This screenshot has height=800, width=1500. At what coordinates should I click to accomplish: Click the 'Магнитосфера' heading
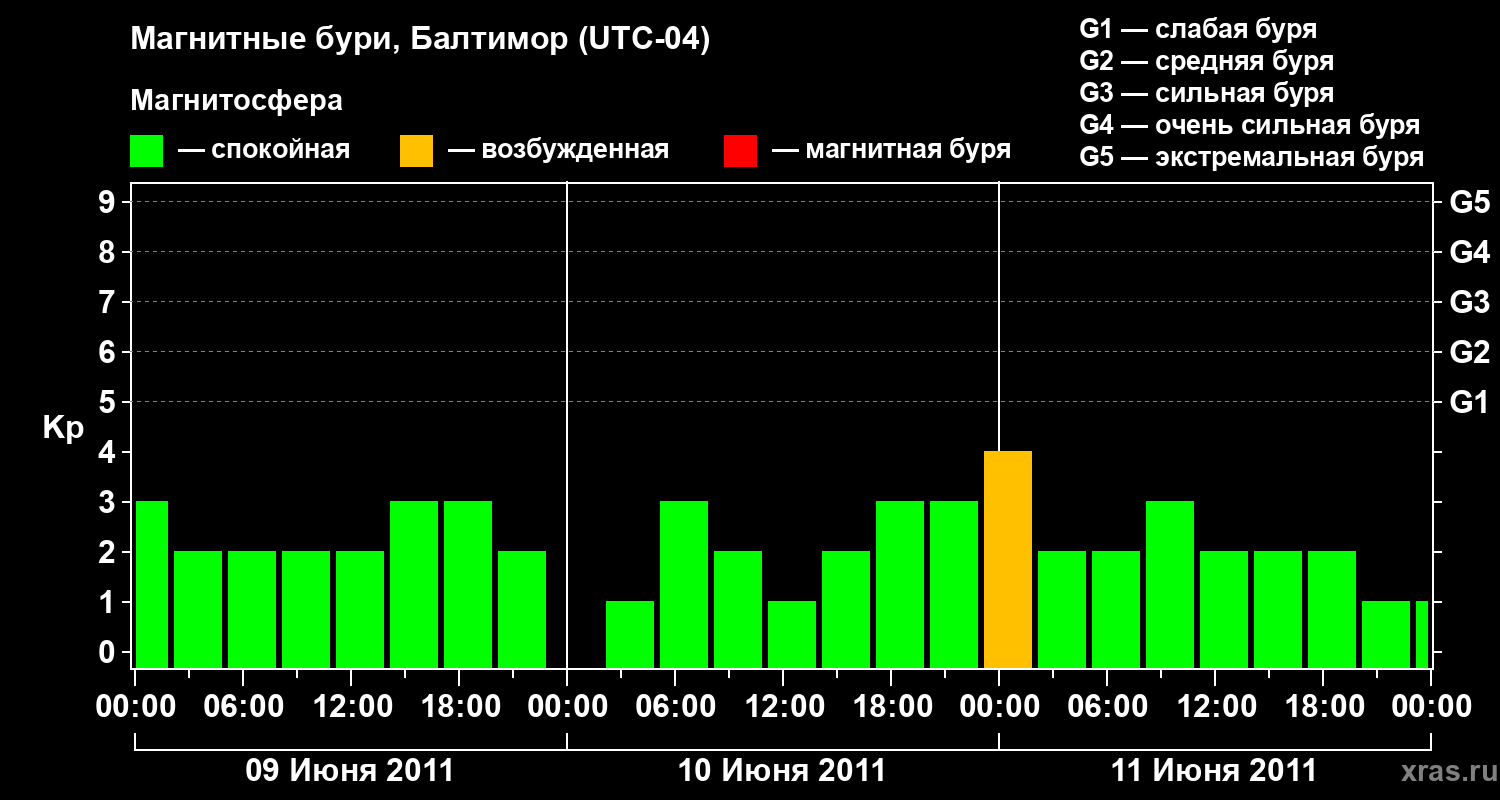click(x=237, y=102)
